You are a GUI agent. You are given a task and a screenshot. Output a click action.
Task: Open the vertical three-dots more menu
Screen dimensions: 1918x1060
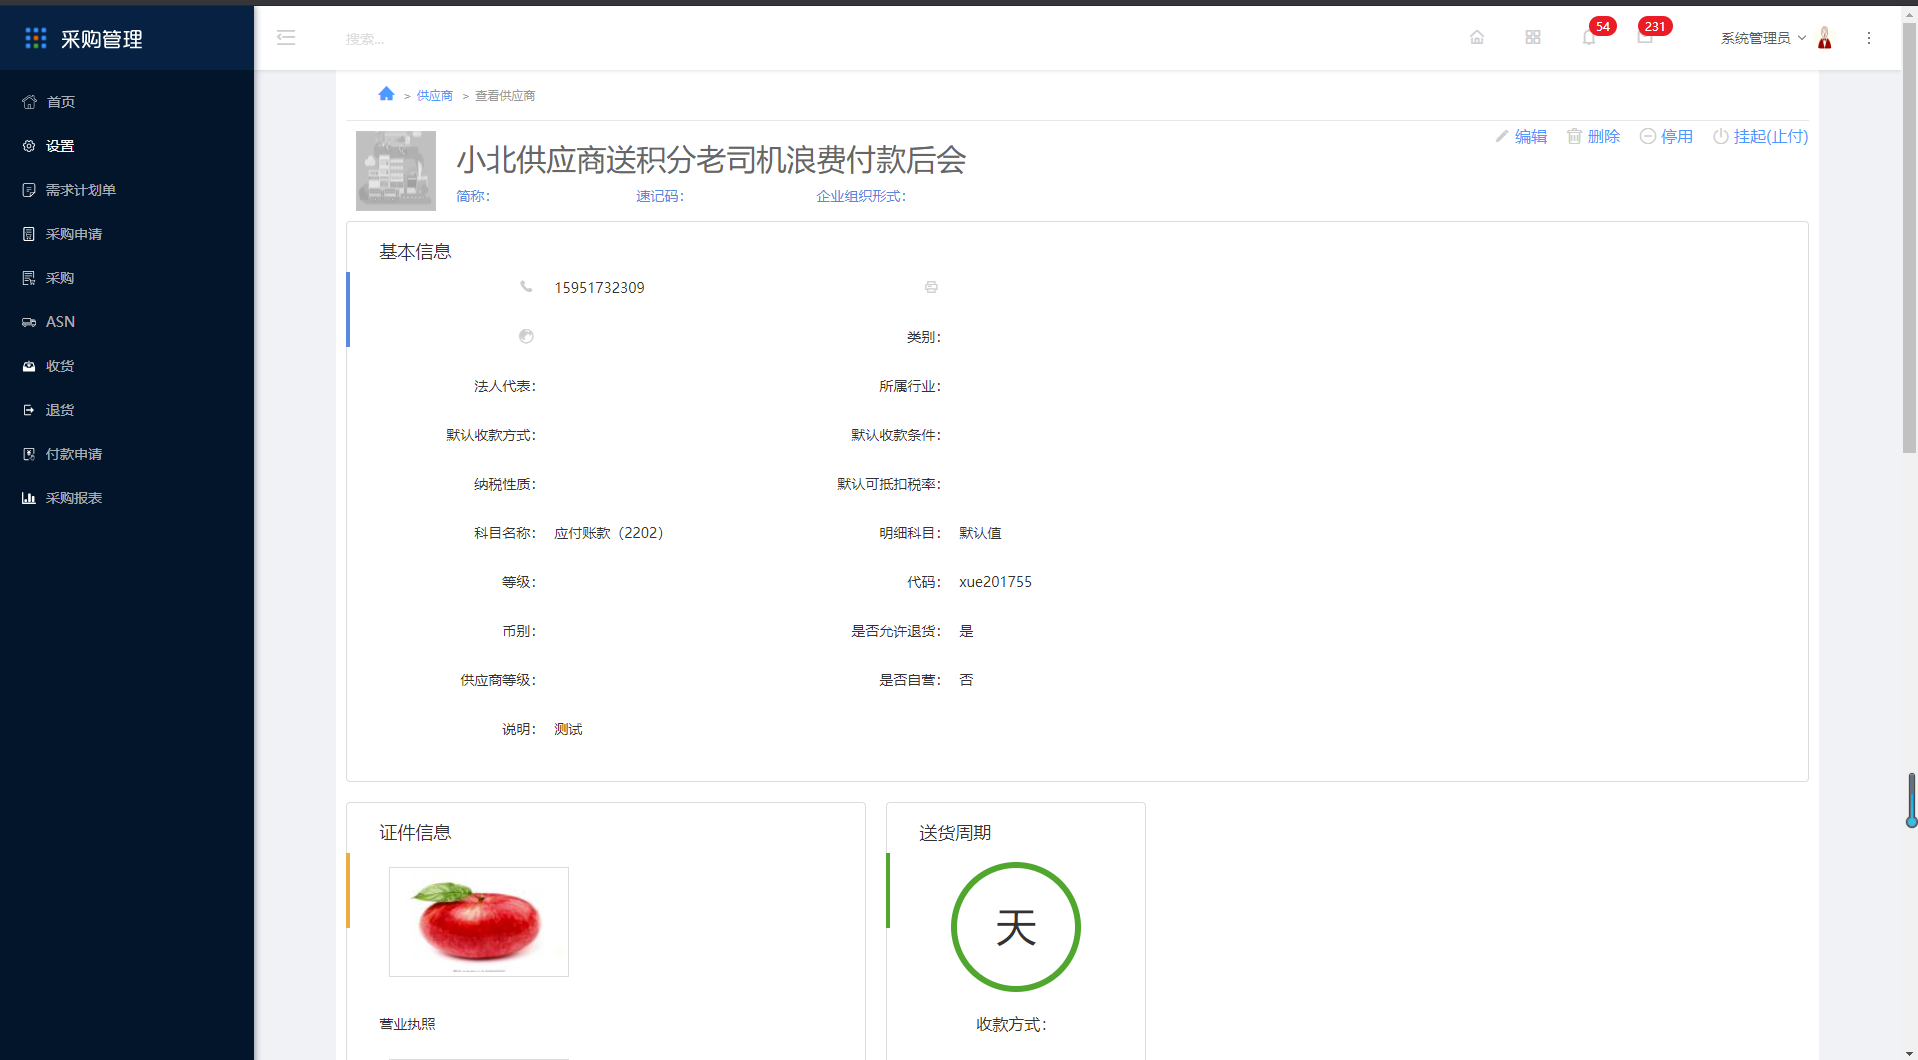[x=1869, y=38]
